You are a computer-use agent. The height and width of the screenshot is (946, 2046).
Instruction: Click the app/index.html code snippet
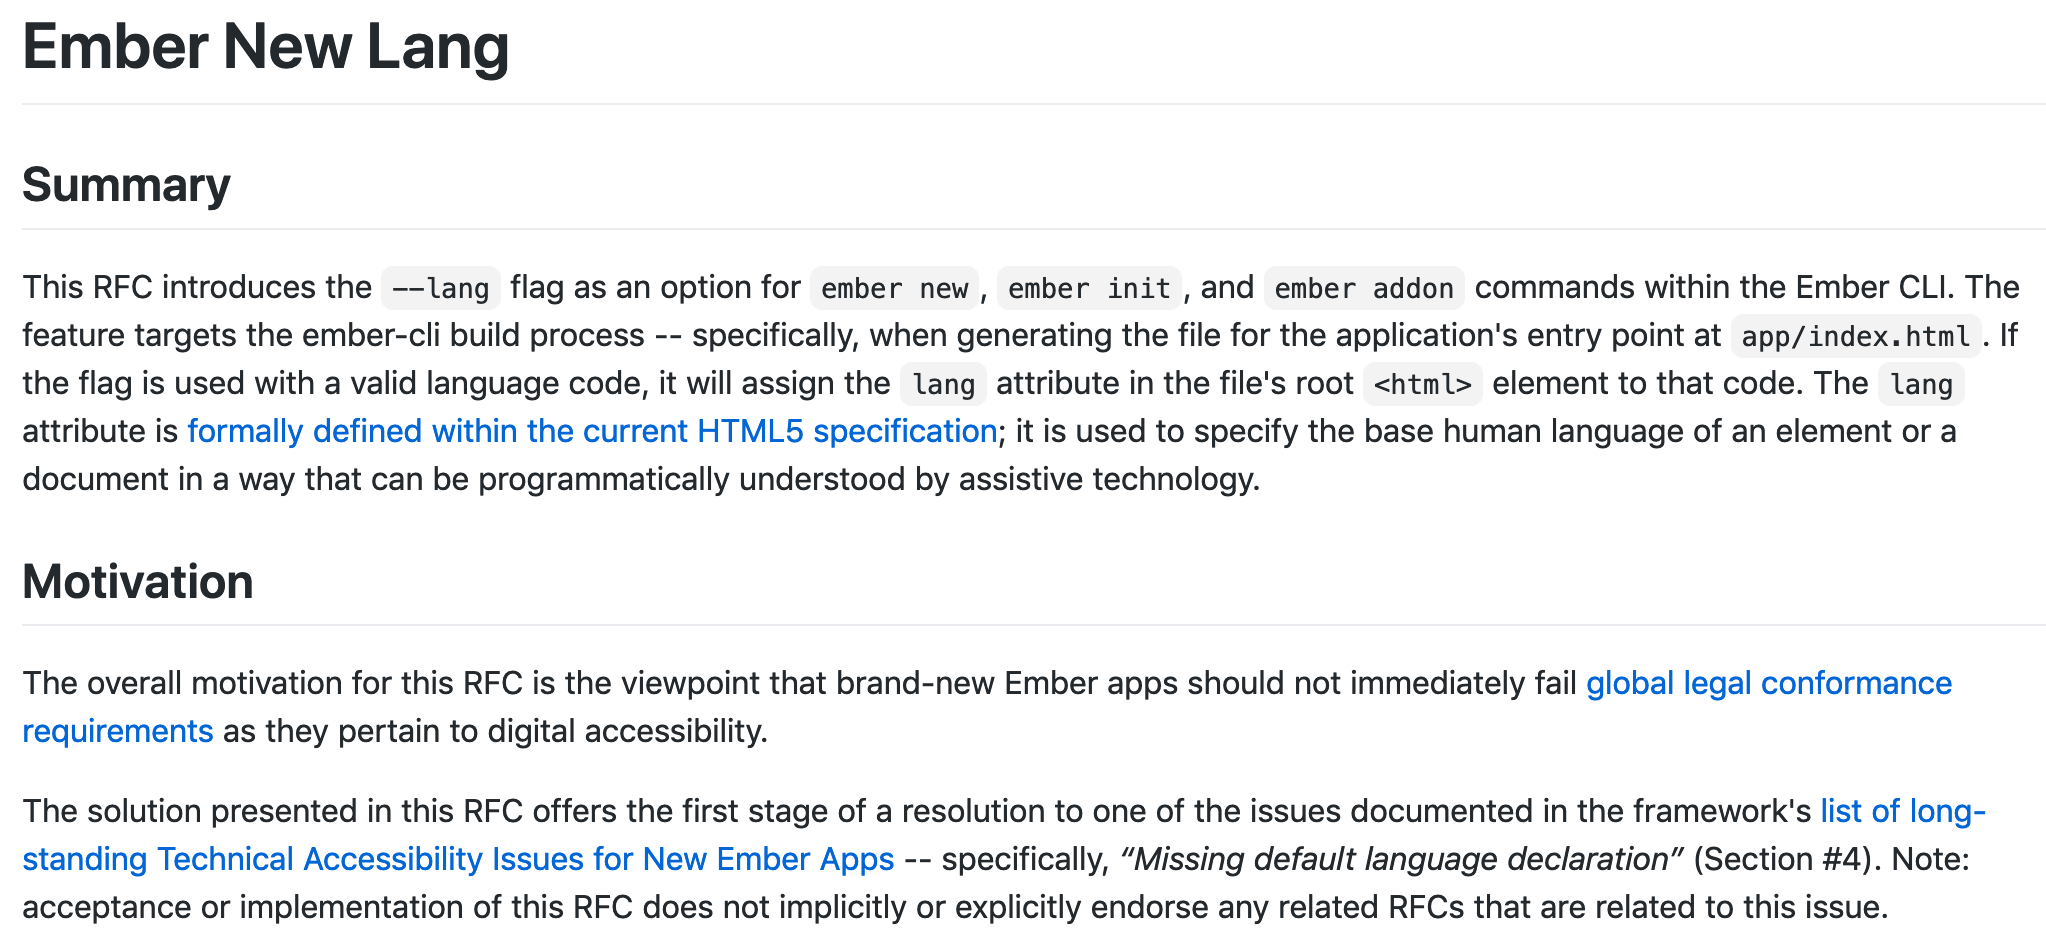tap(1855, 336)
